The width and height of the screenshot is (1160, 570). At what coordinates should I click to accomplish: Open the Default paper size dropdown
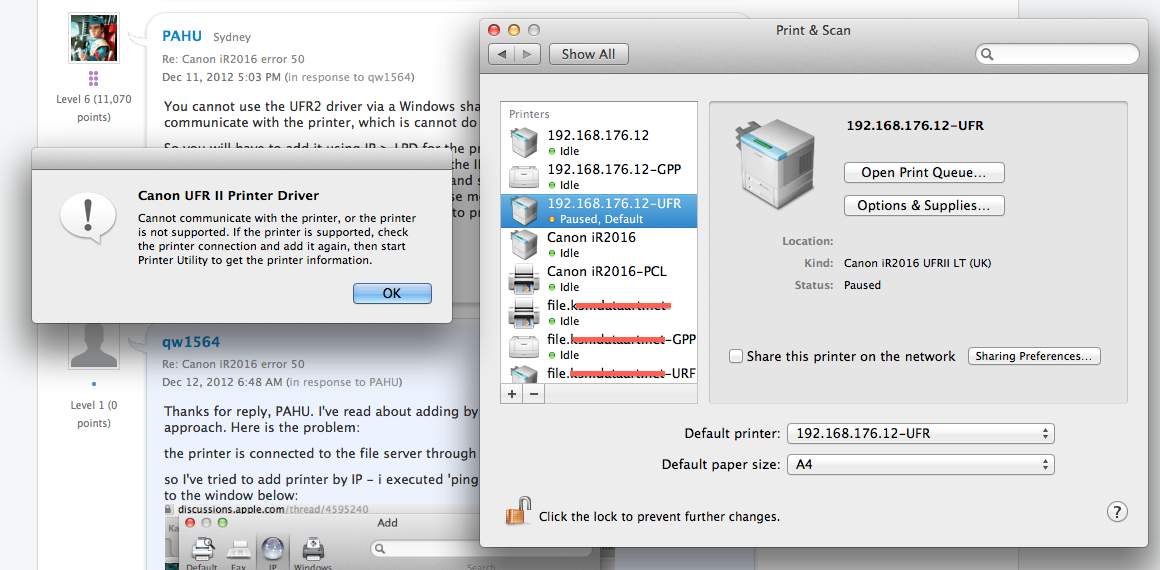[920, 465]
